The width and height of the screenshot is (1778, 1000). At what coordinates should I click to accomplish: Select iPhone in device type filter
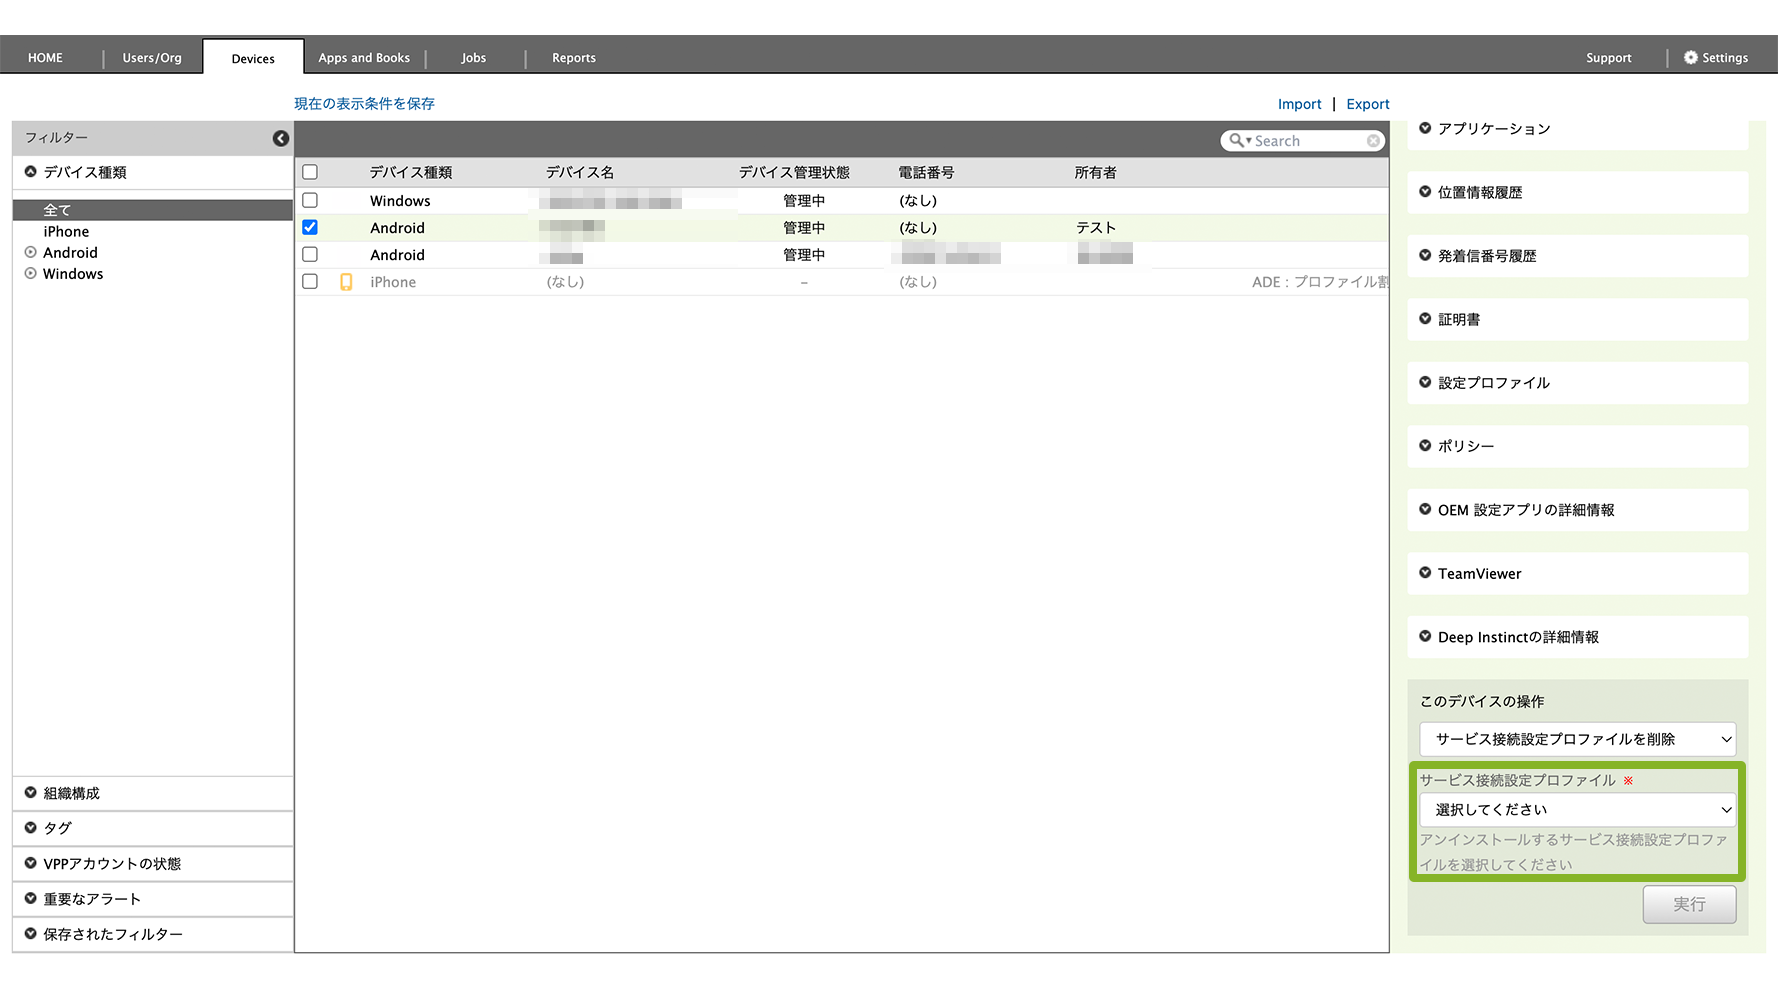[66, 232]
